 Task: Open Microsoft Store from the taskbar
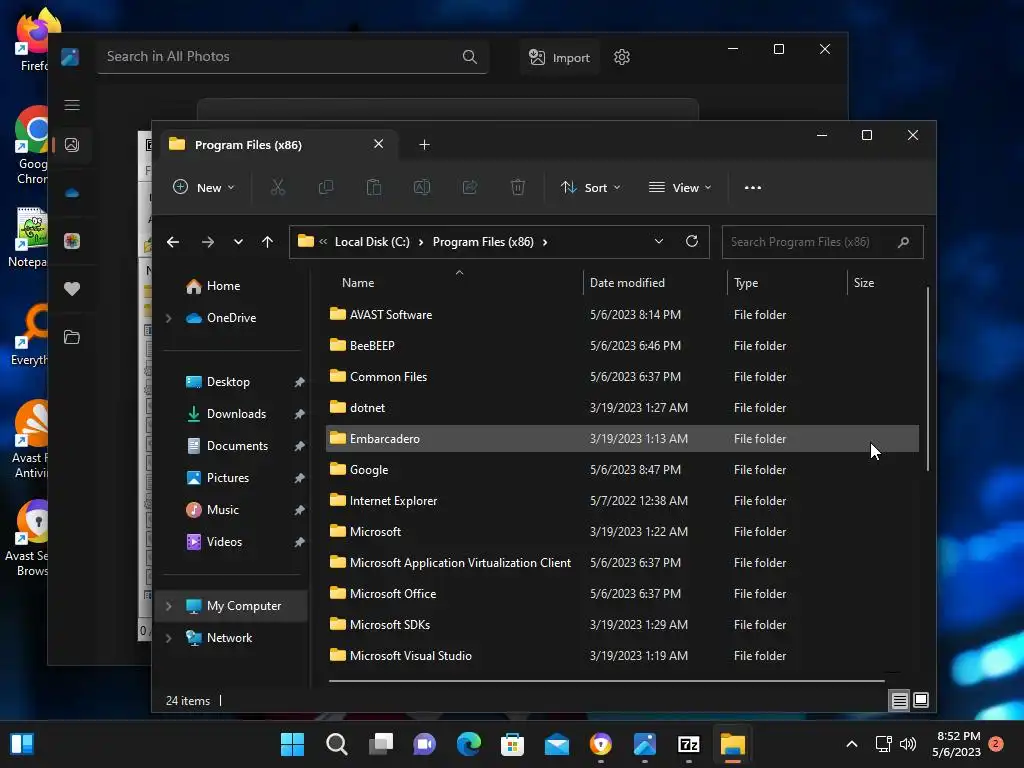tap(512, 744)
